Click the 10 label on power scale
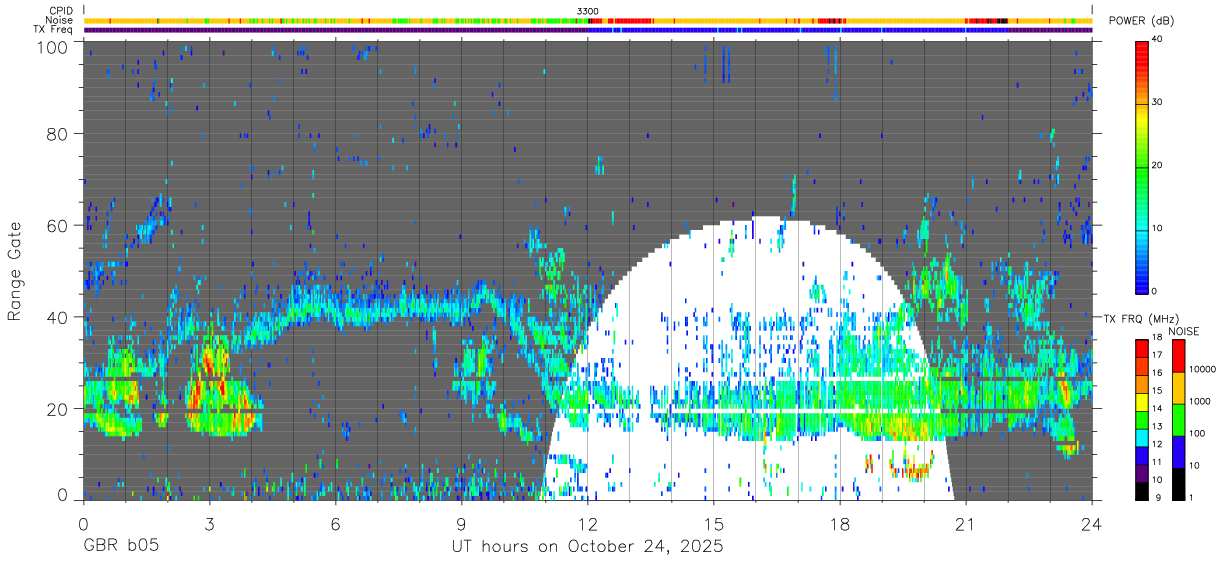The width and height of the screenshot is (1228, 567). pyautogui.click(x=1156, y=228)
